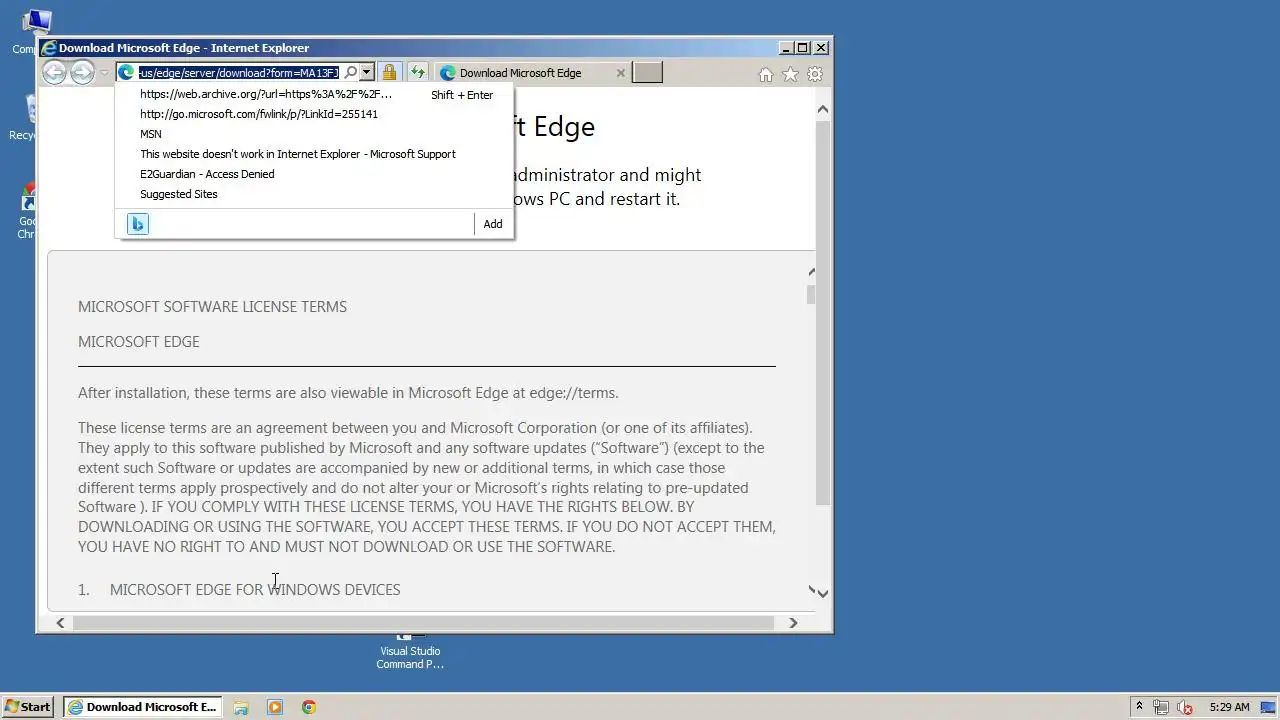The width and height of the screenshot is (1280, 720).
Task: Click the Edge favicon in the address bar
Action: 127,72
